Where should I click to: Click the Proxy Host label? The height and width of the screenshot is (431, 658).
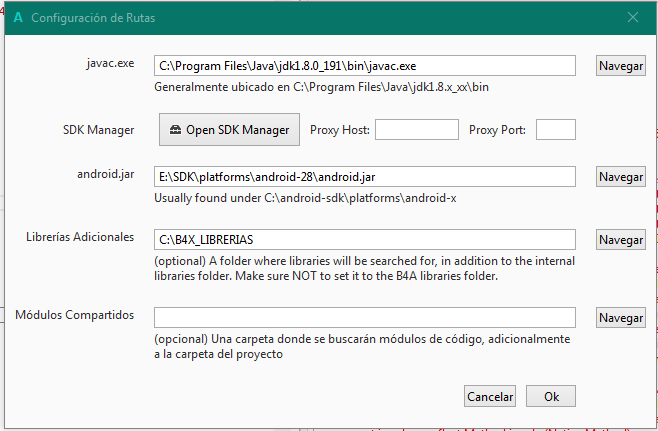click(x=340, y=130)
